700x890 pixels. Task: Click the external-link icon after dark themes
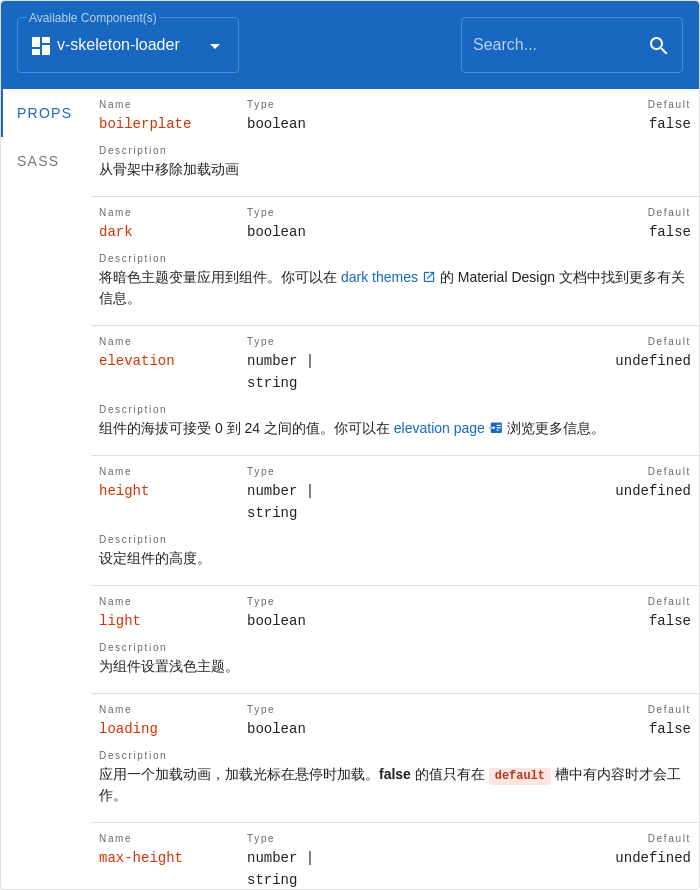[x=429, y=277]
